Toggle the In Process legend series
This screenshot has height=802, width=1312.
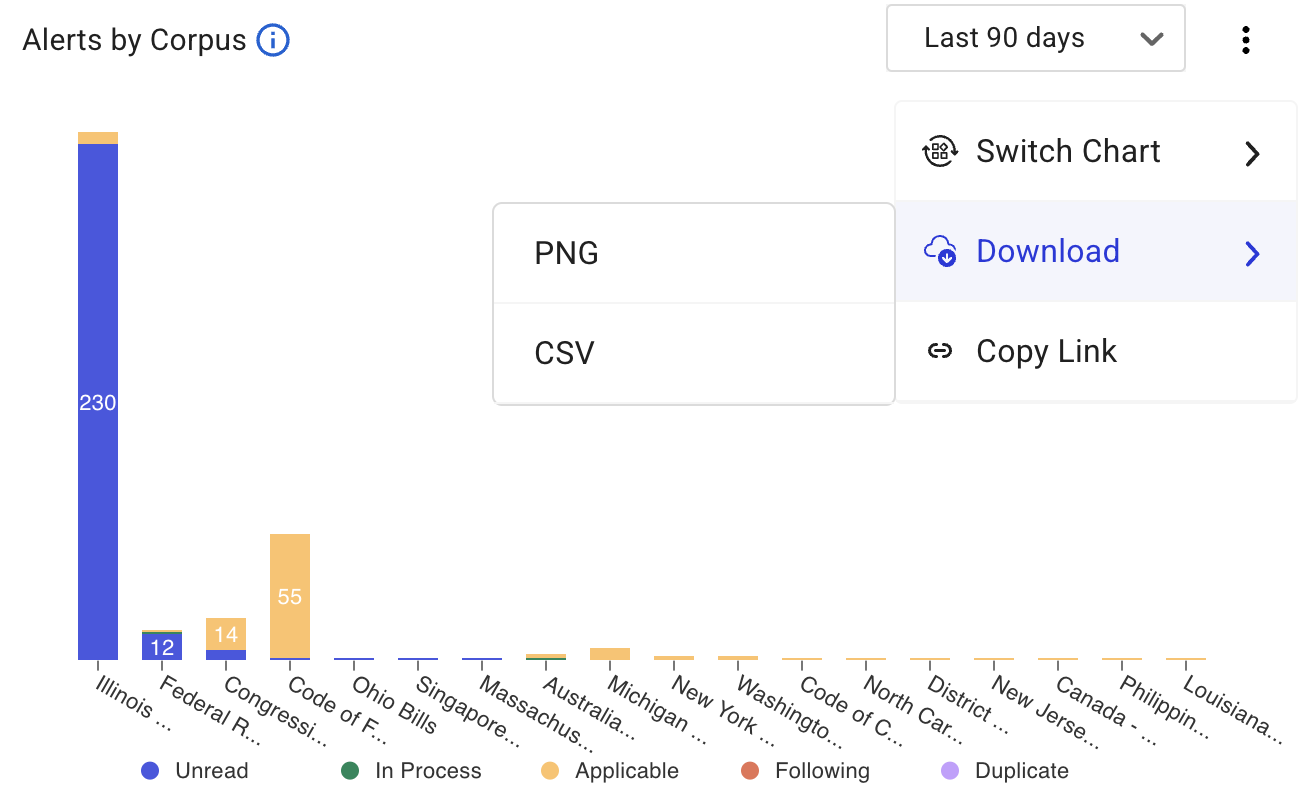coord(411,771)
